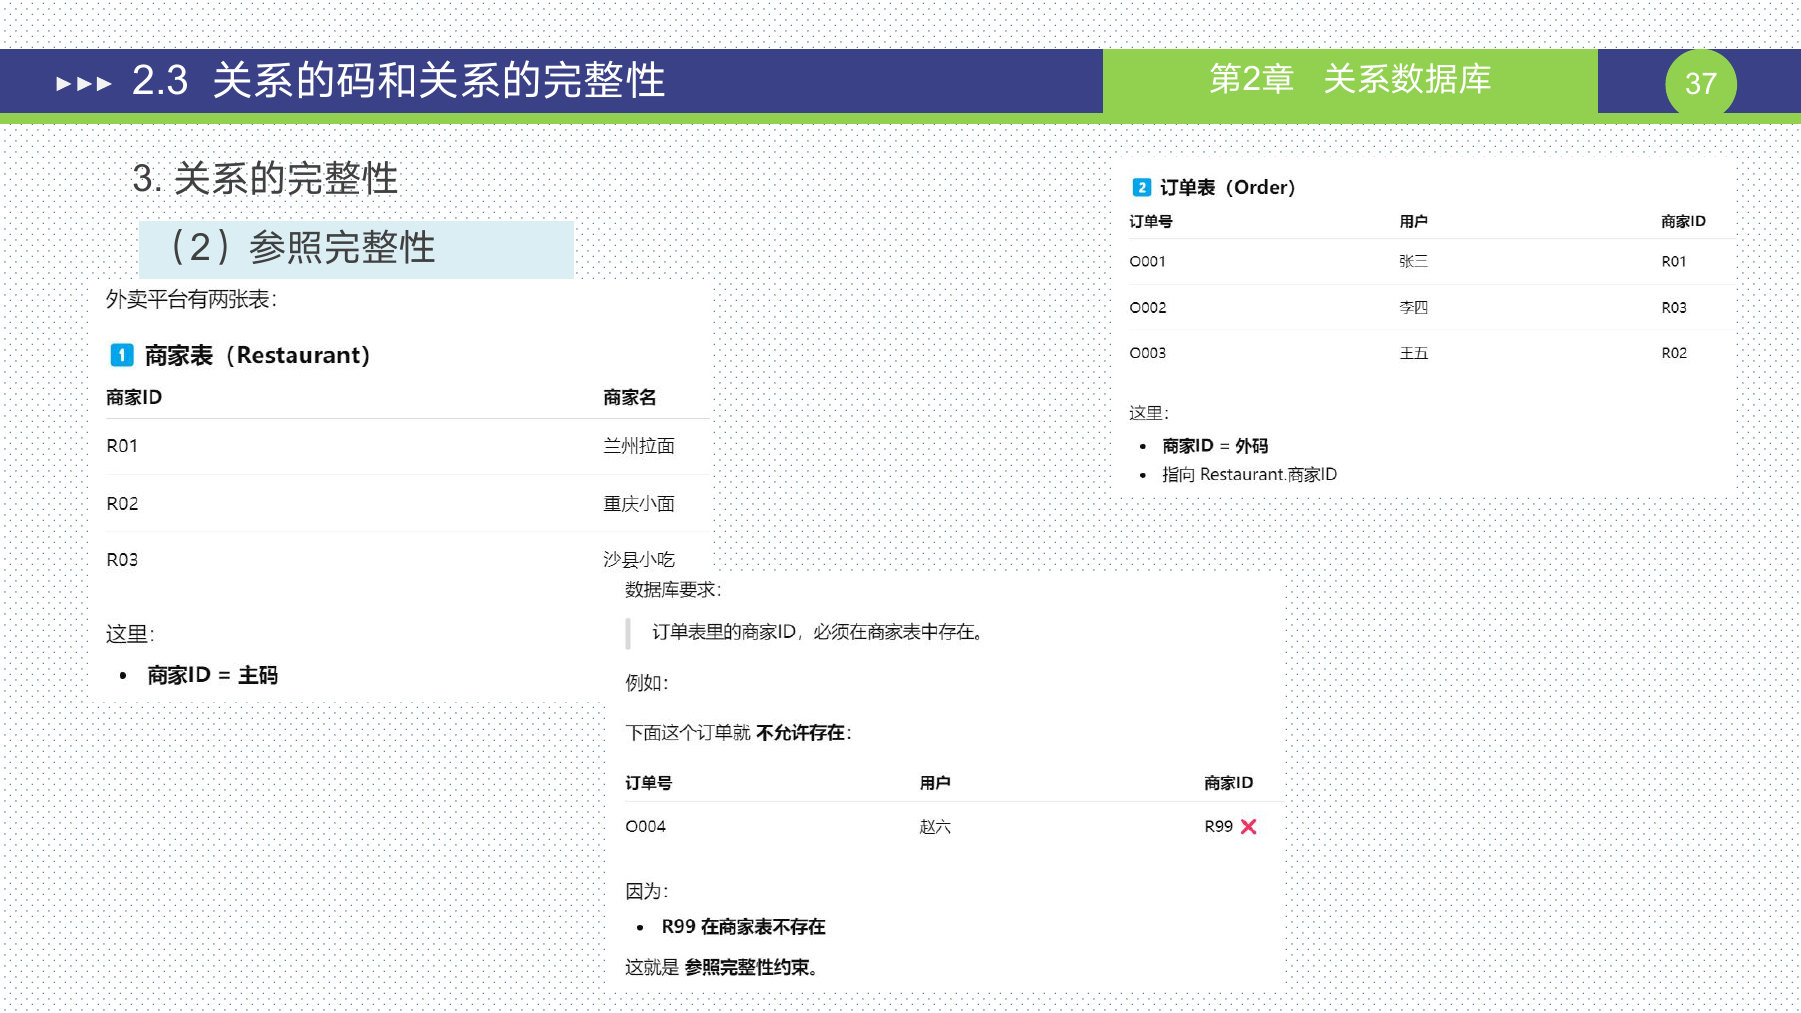
Task: Select order number O004
Action: 645,826
